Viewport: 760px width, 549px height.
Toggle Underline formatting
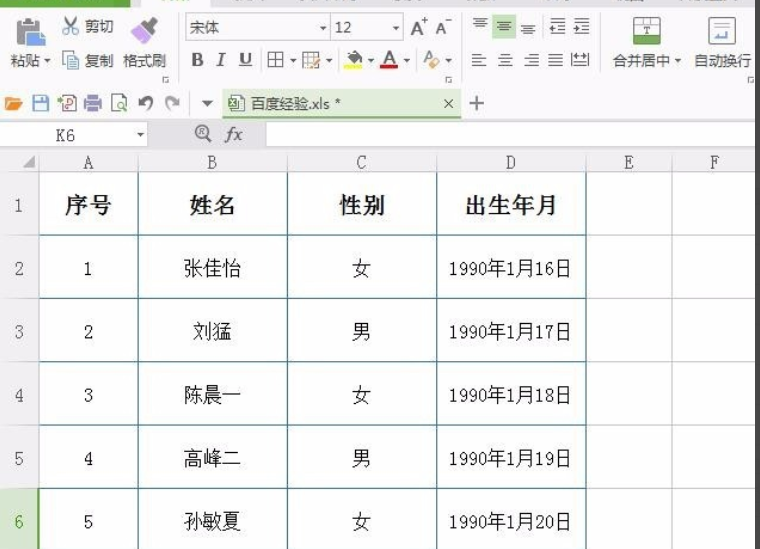pos(246,60)
